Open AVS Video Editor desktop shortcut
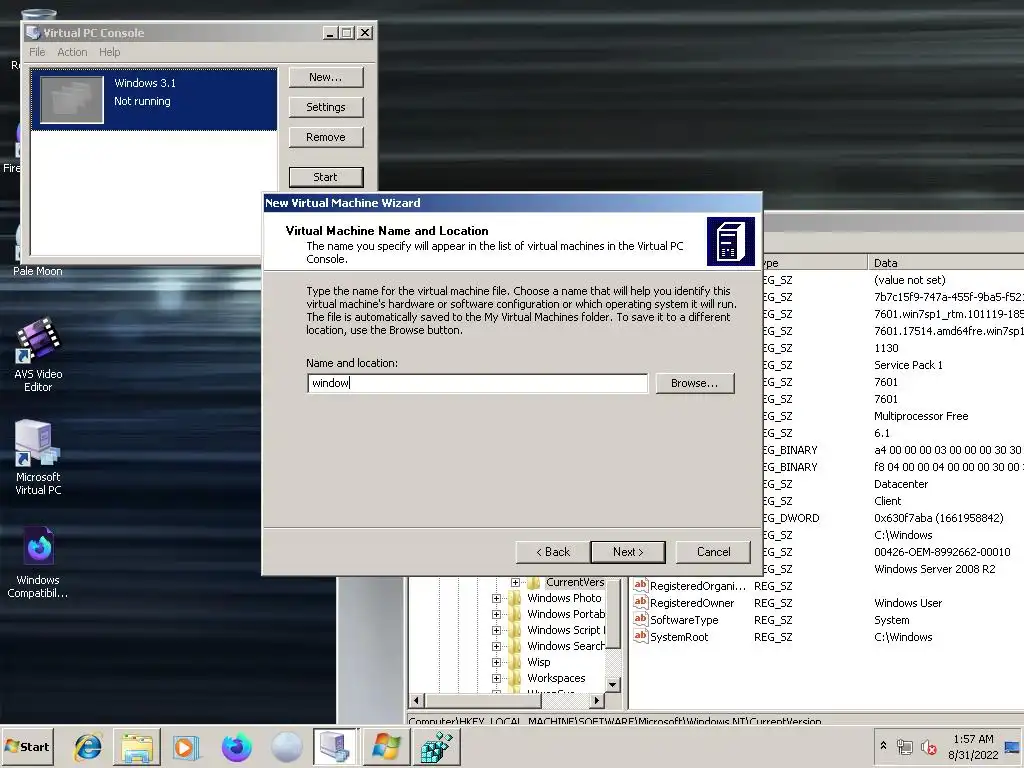 pyautogui.click(x=38, y=355)
